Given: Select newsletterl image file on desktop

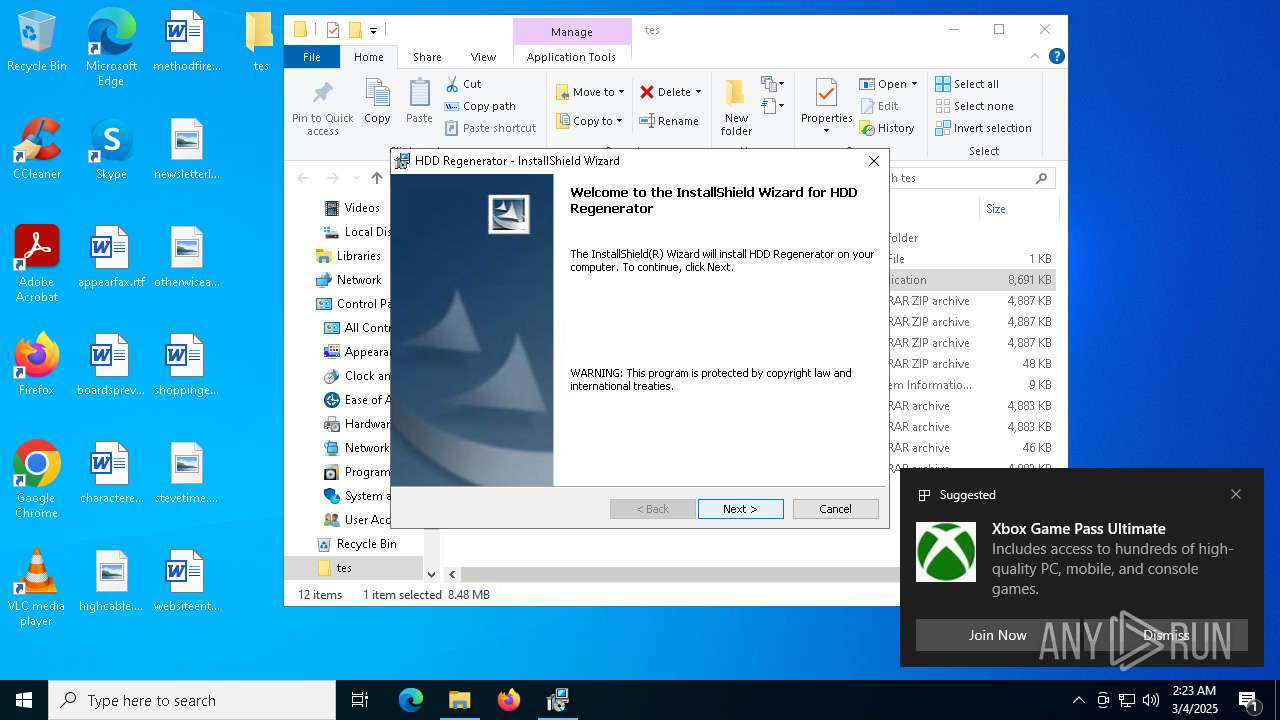Looking at the screenshot, I should click(x=186, y=149).
